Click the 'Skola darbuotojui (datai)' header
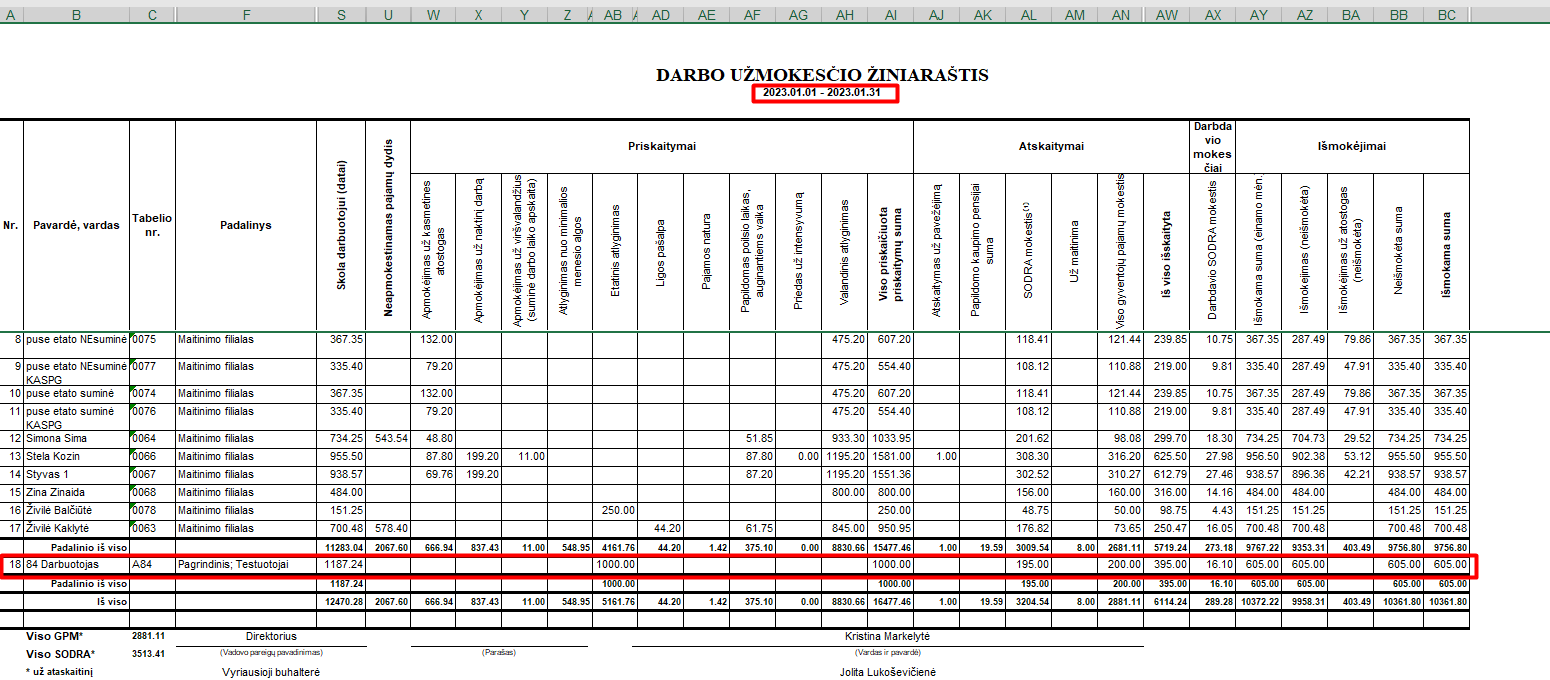This screenshot has height=680, width=1550. point(342,225)
